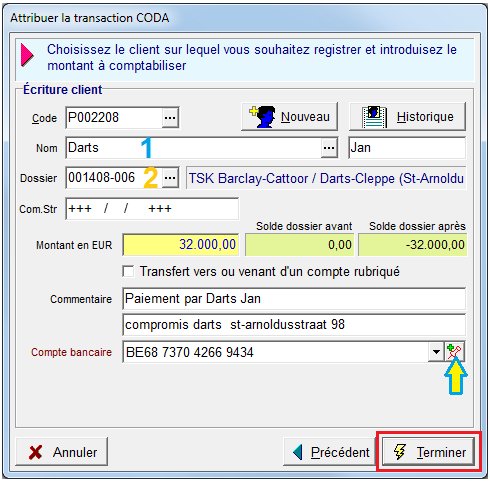This screenshot has height=481, width=490.
Task: Click the first Commentaire line field
Action: (x=294, y=299)
